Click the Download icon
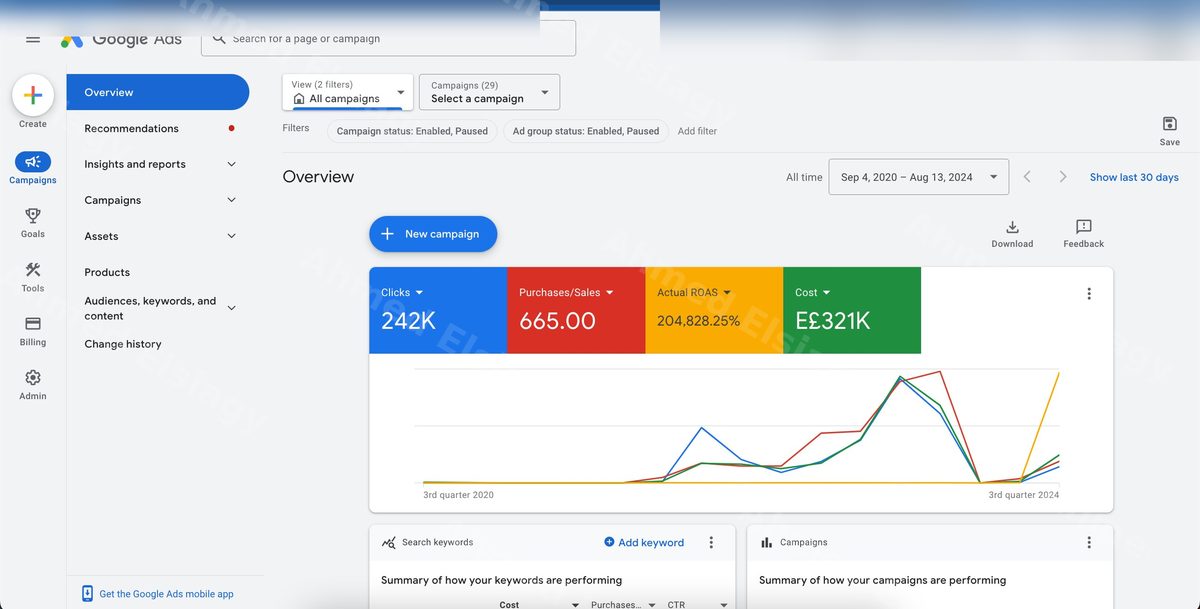This screenshot has width=1200, height=609. click(x=1012, y=227)
